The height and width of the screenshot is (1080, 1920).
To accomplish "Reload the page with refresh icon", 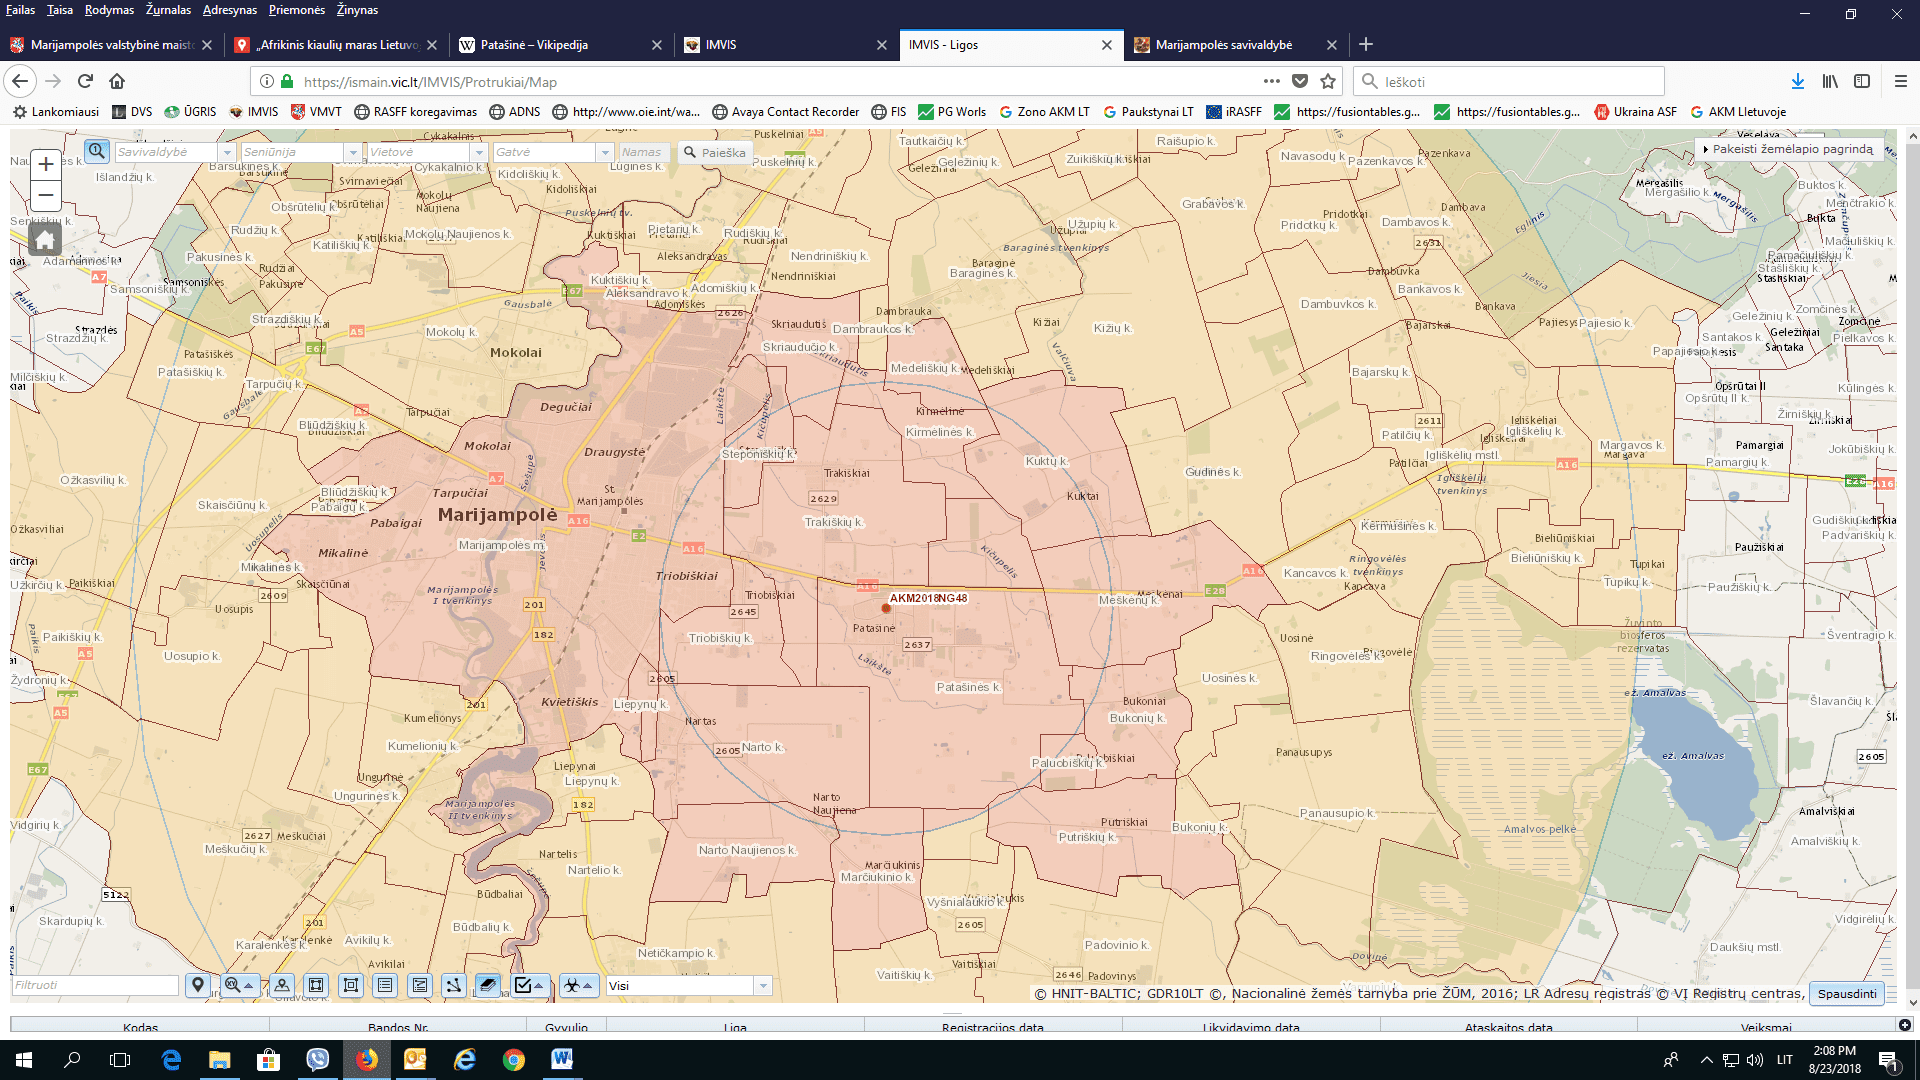I will tap(85, 81).
